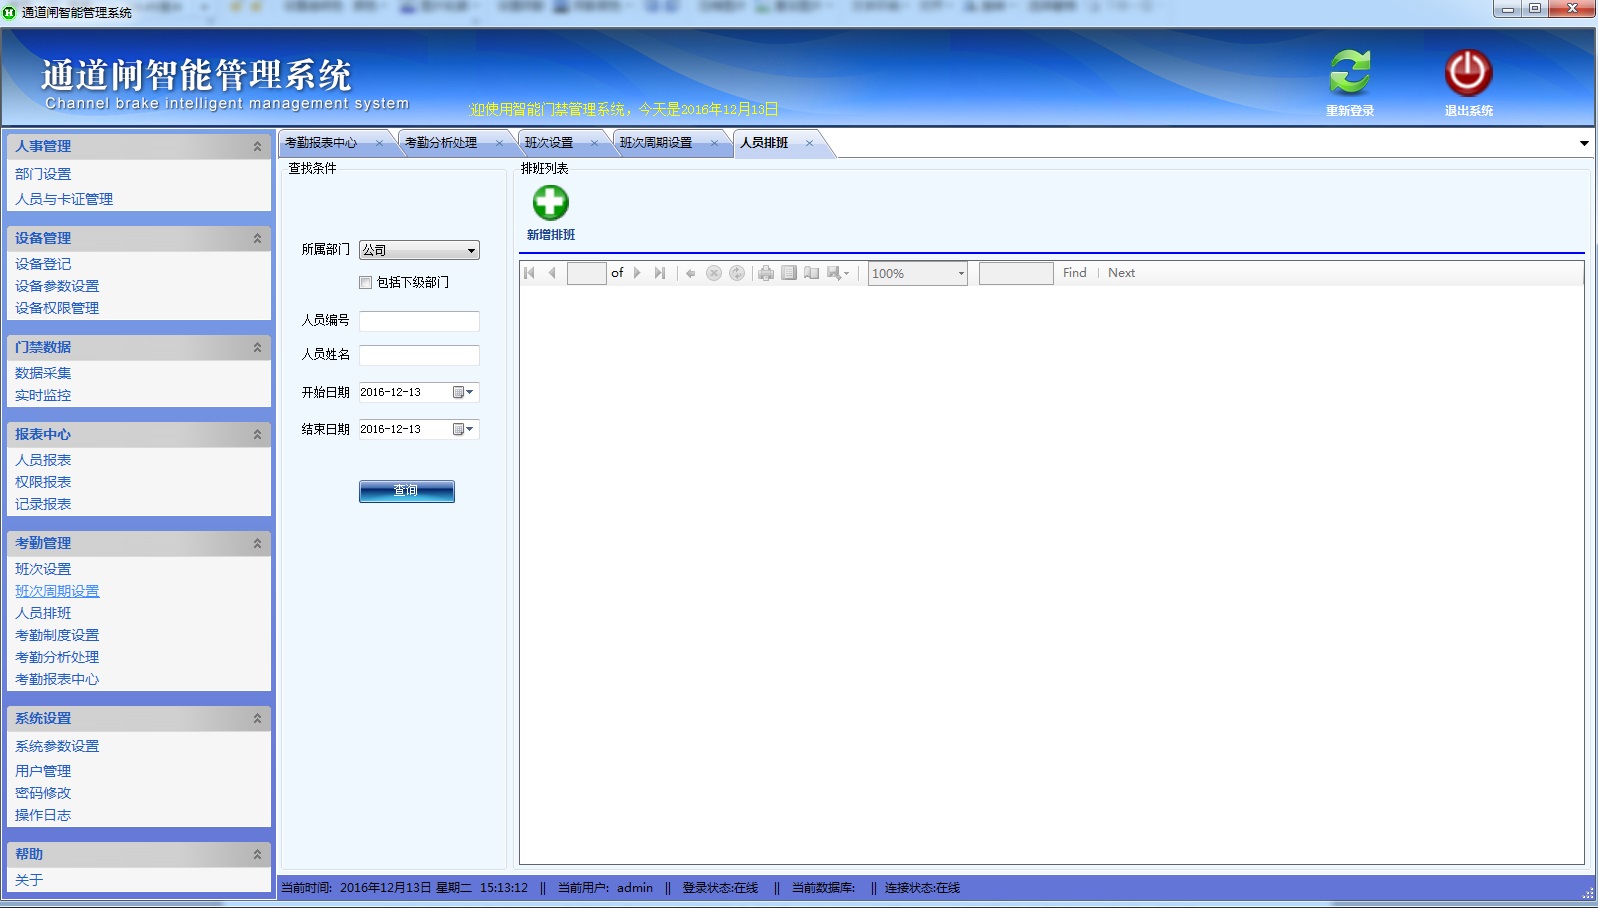Open 用户管理 in sidebar
The height and width of the screenshot is (908, 1598).
click(x=43, y=771)
